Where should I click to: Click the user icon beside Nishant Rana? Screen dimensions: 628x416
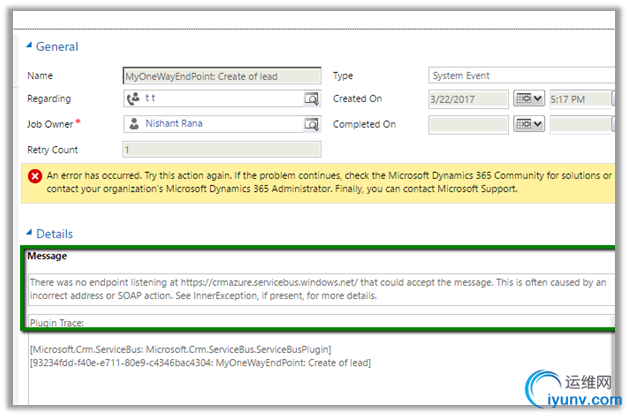coord(134,124)
